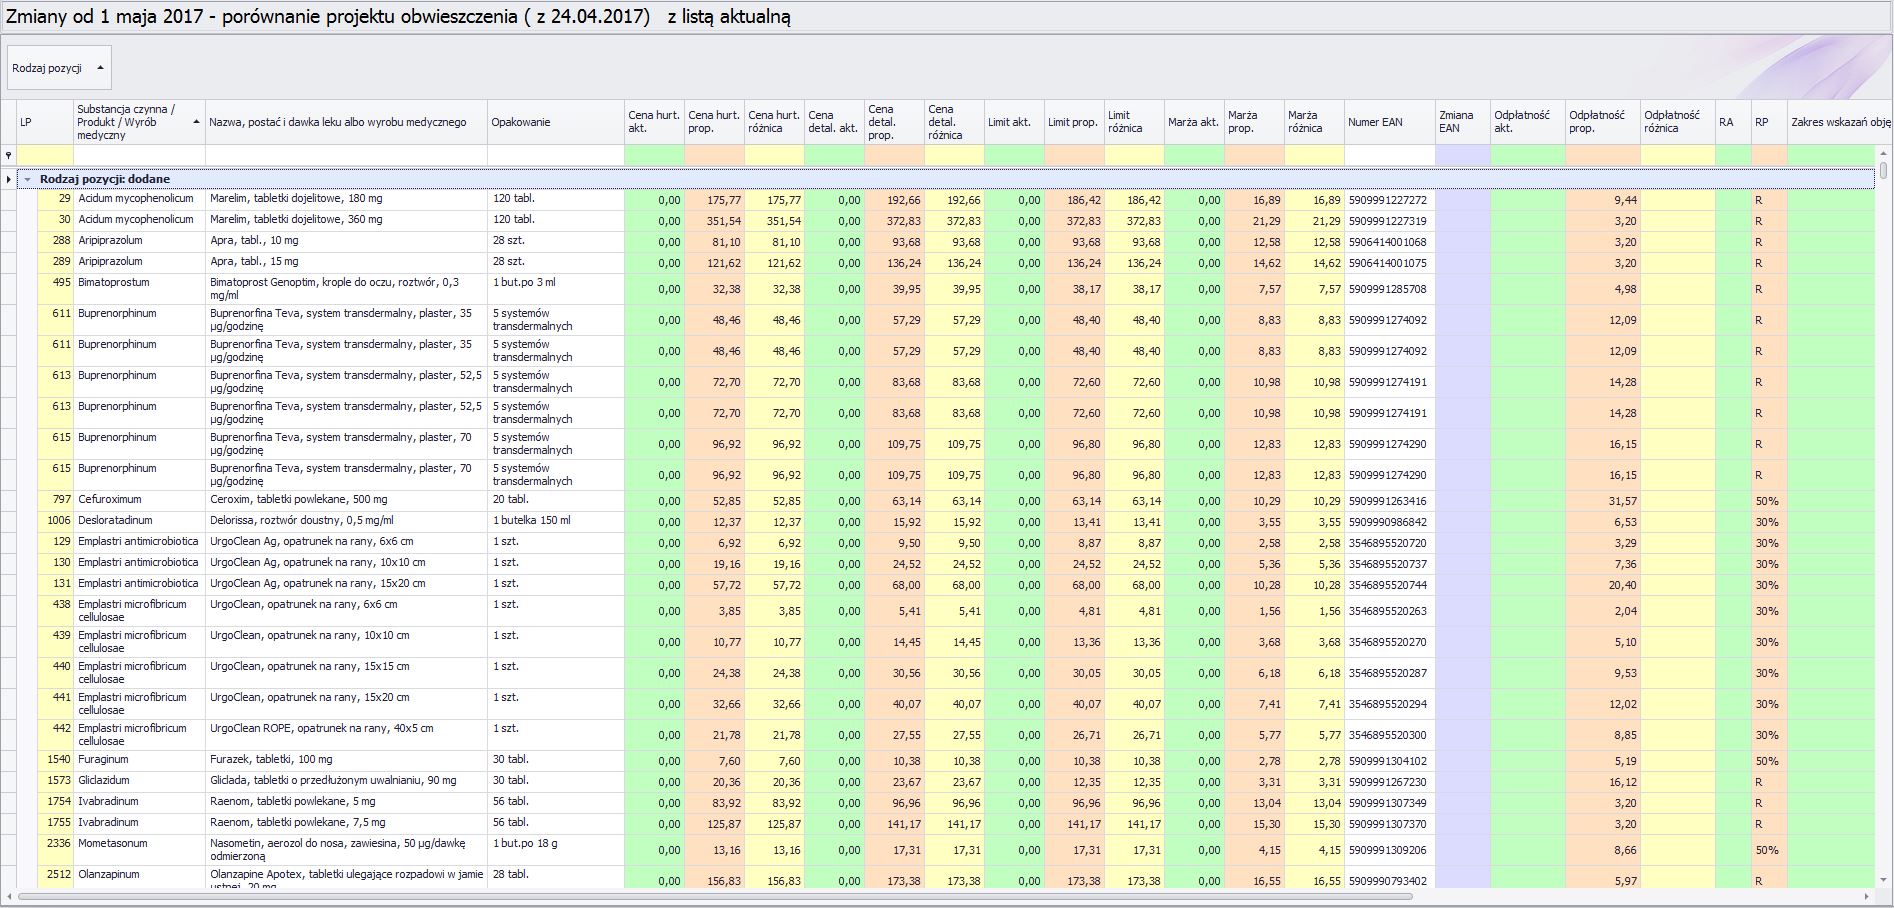Click sort arrow on Rodzaj pozycji chip
Screen dimensions: 1894x908
pyautogui.click(x=100, y=68)
